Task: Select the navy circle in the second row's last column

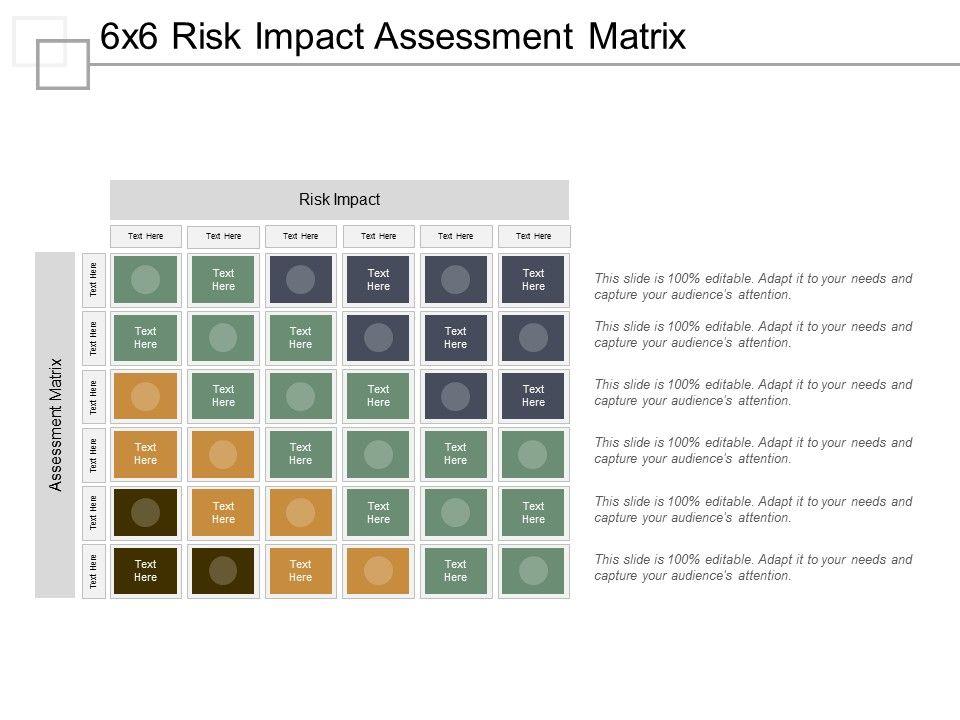Action: click(534, 337)
